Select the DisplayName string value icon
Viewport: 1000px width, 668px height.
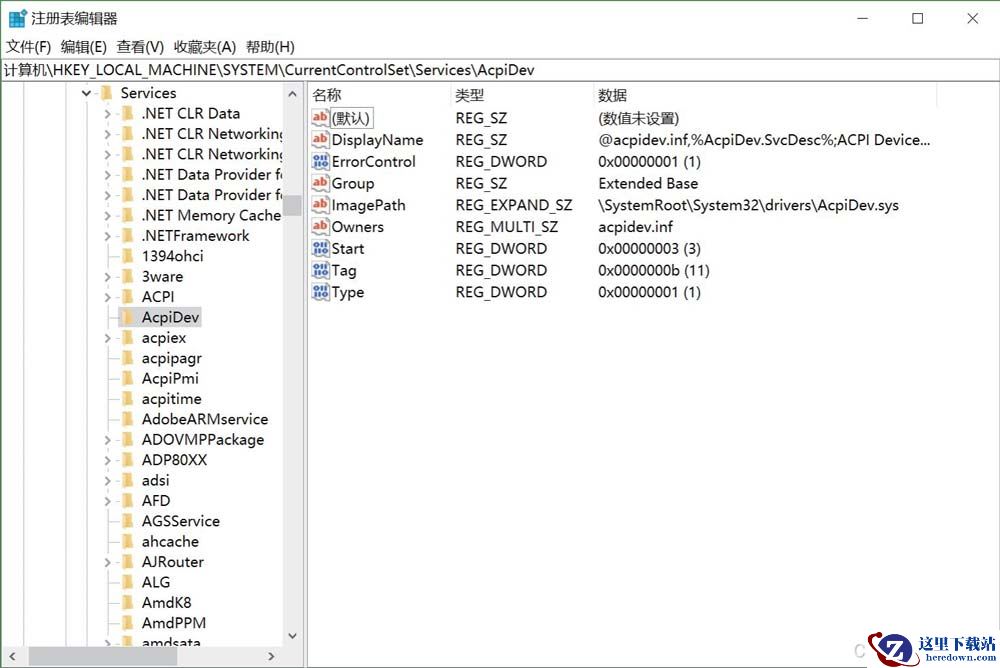point(320,140)
